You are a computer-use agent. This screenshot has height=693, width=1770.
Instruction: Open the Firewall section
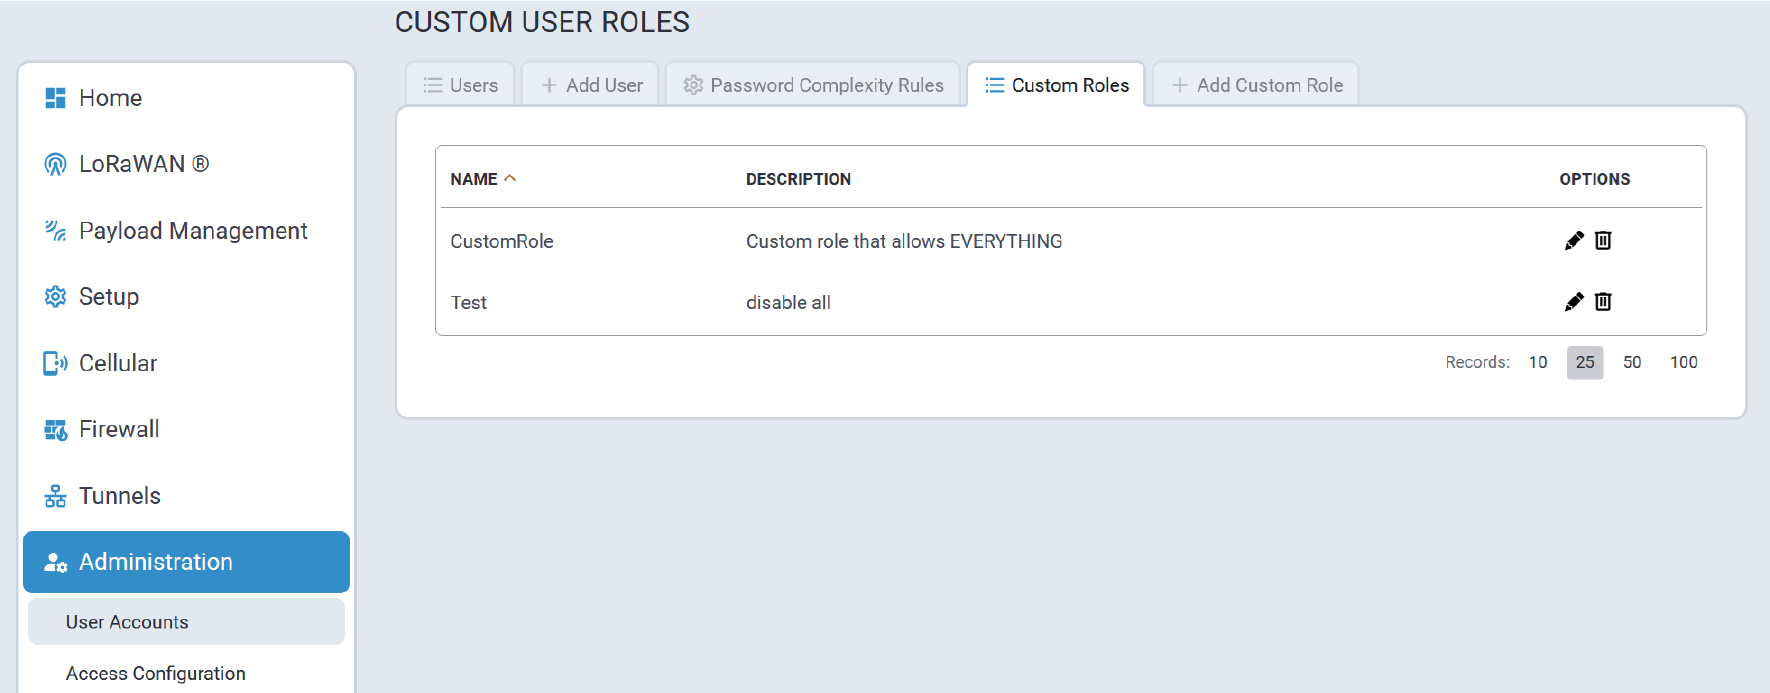[118, 429]
